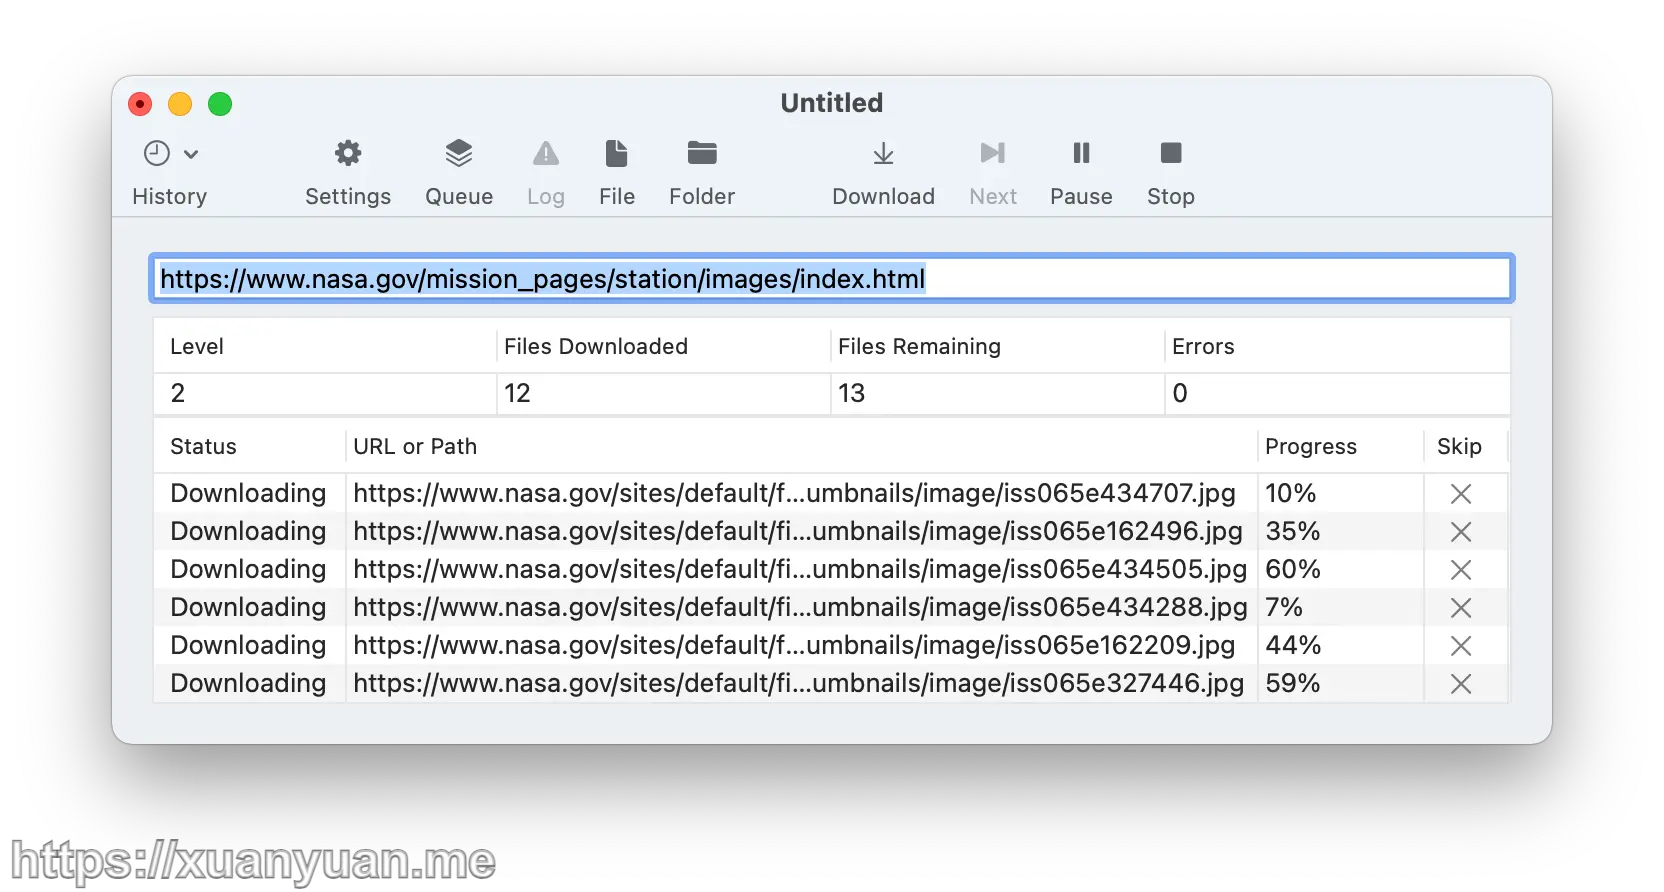The width and height of the screenshot is (1664, 892).
Task: Click the NASA URL input field
Action: click(832, 278)
